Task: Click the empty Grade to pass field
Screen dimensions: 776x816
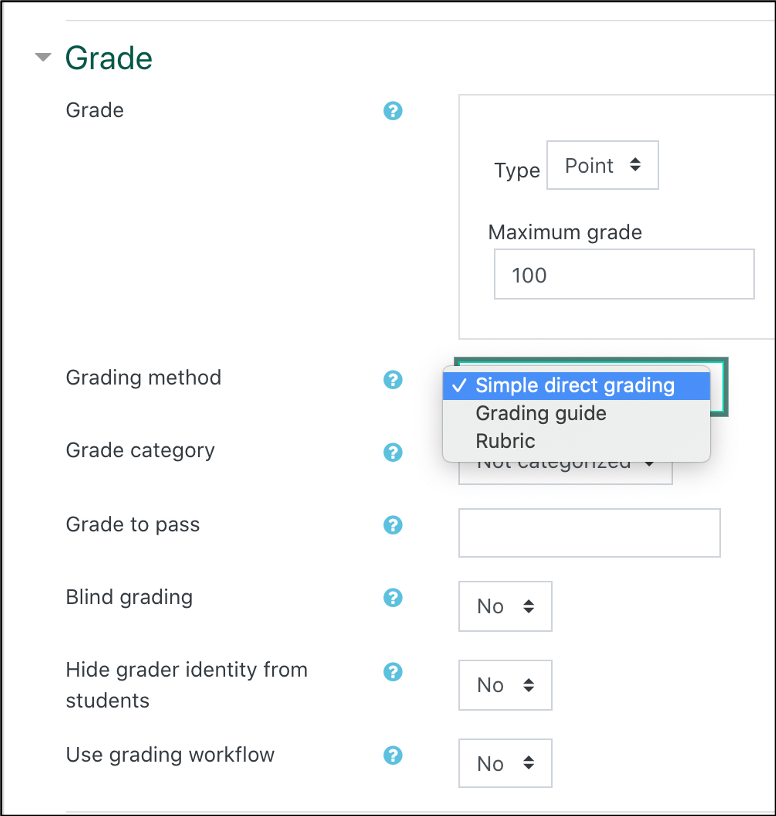Action: (x=589, y=533)
